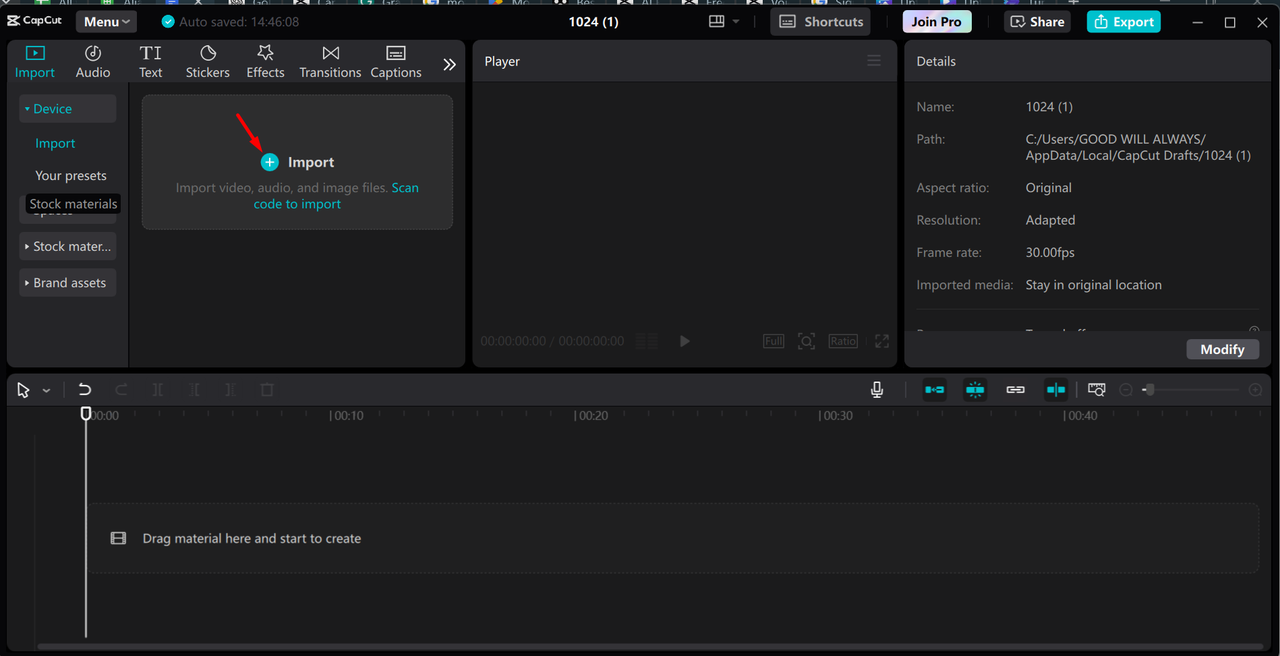Click the timeline zoom out minus
The width and height of the screenshot is (1280, 656).
tap(1126, 390)
